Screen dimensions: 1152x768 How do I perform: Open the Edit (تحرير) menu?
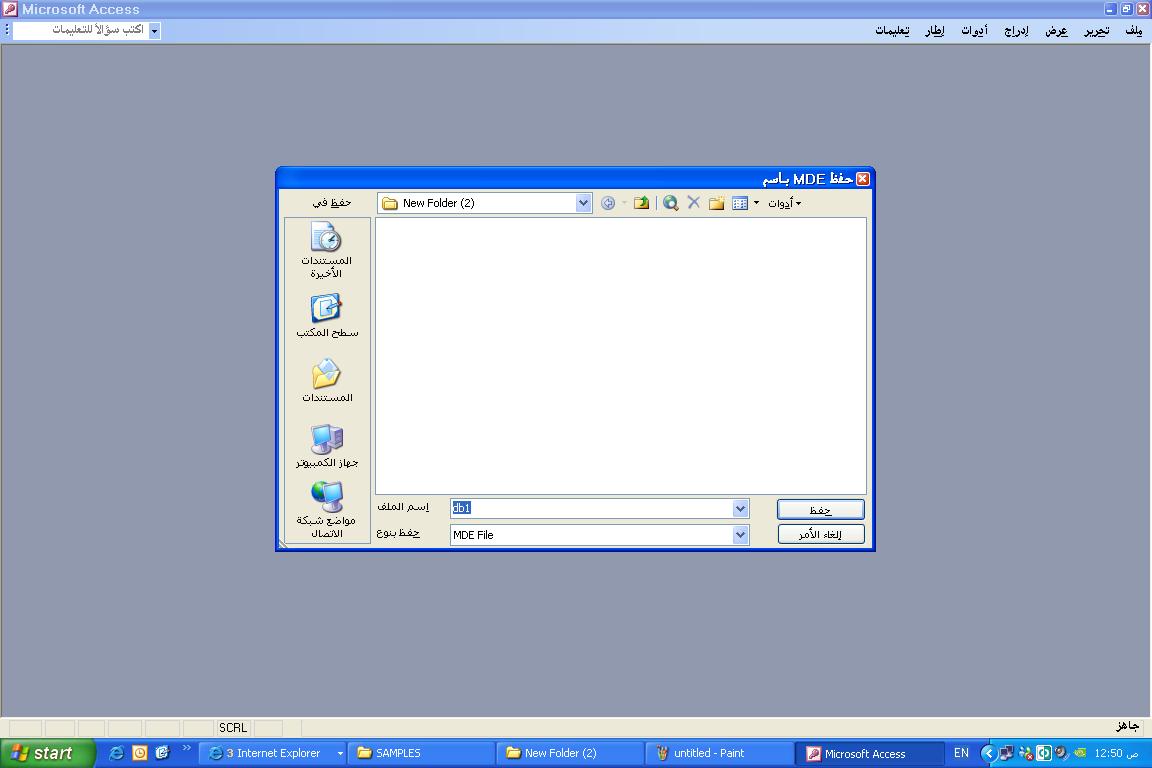[1097, 31]
